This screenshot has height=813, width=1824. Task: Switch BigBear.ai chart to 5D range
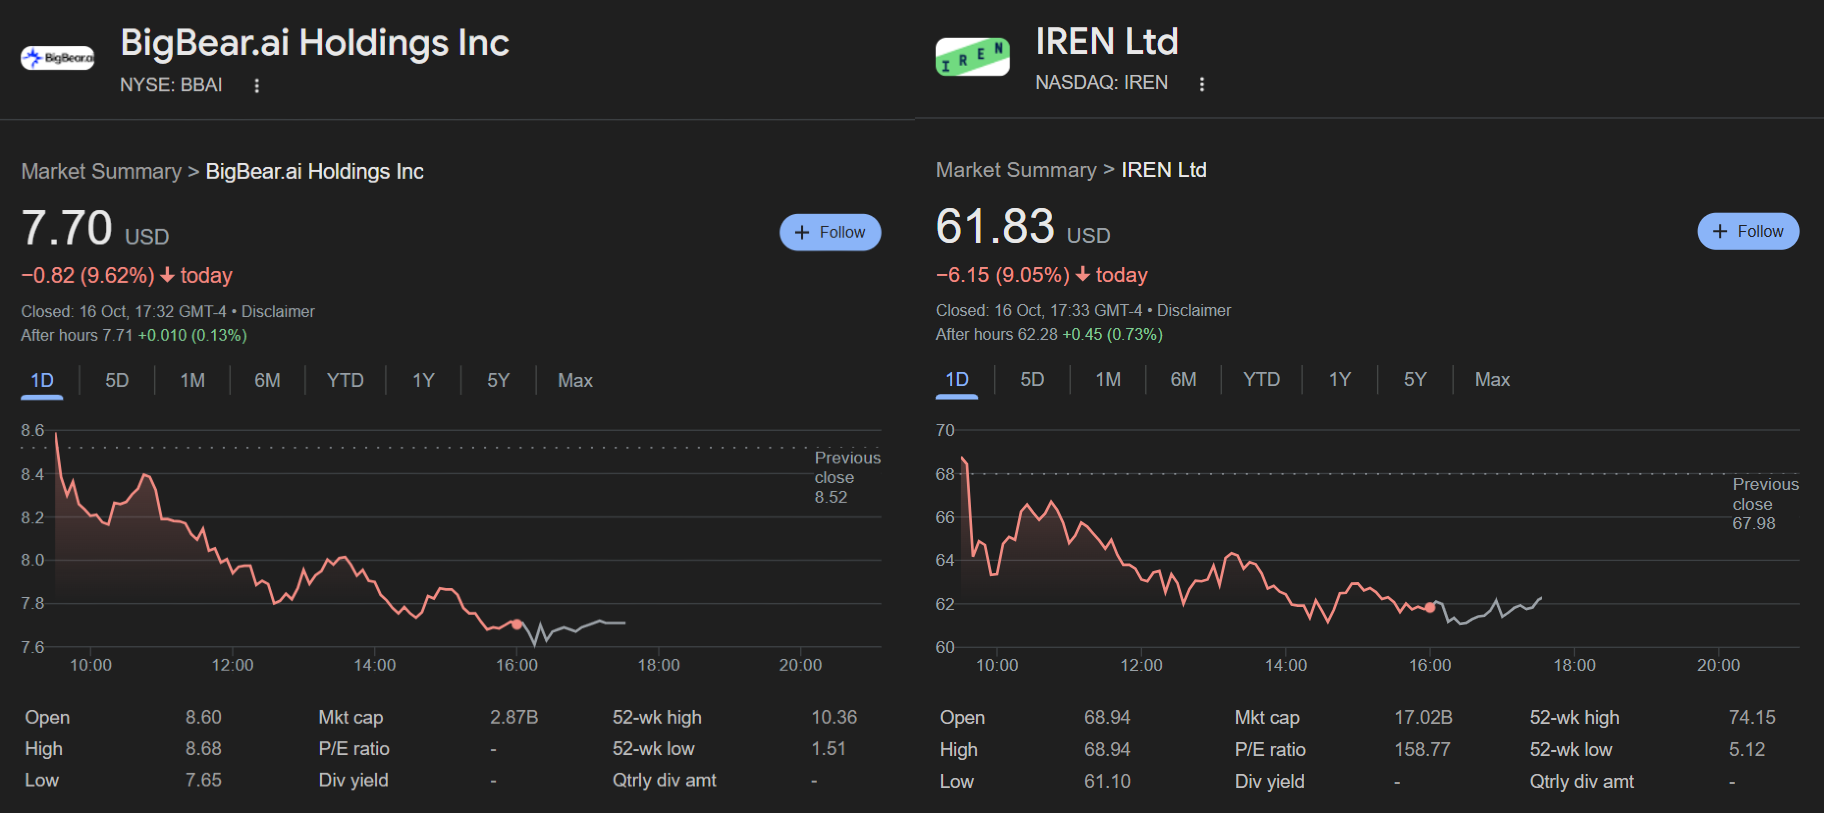coord(117,381)
